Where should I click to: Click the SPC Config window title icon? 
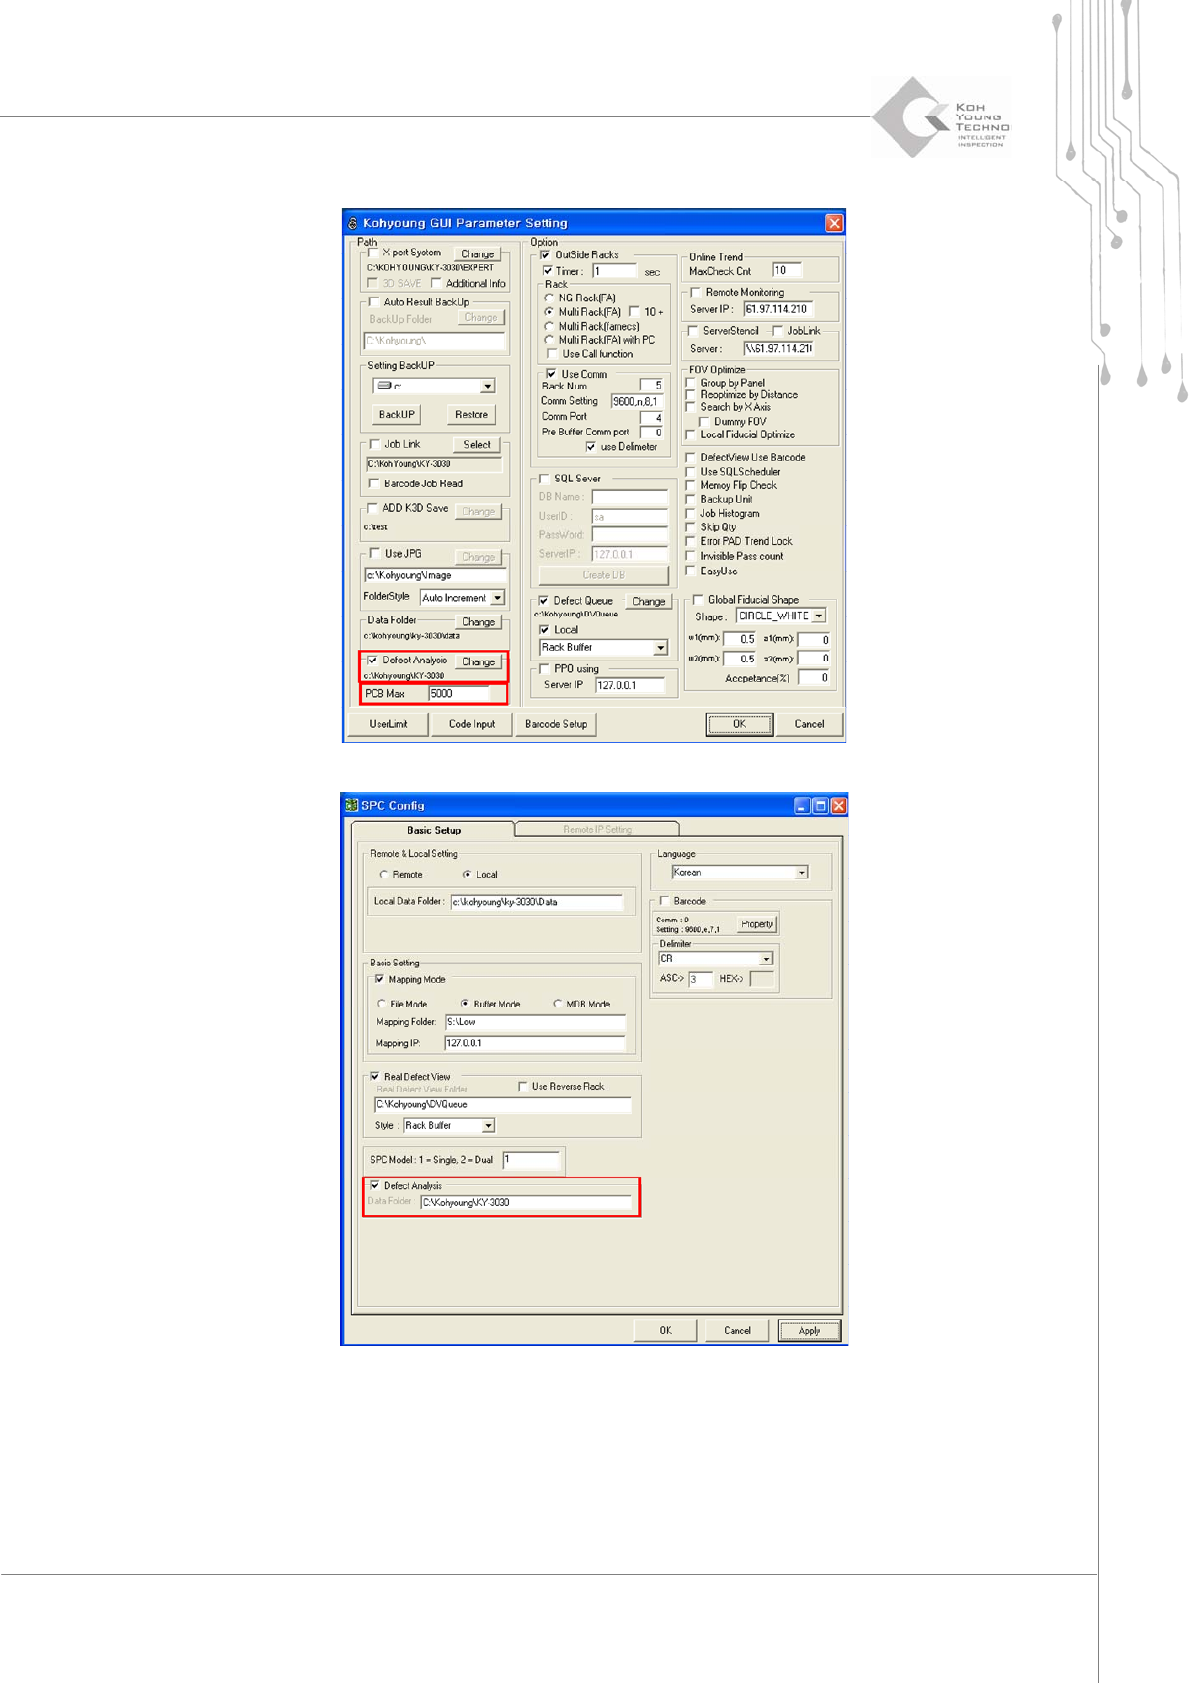351,806
